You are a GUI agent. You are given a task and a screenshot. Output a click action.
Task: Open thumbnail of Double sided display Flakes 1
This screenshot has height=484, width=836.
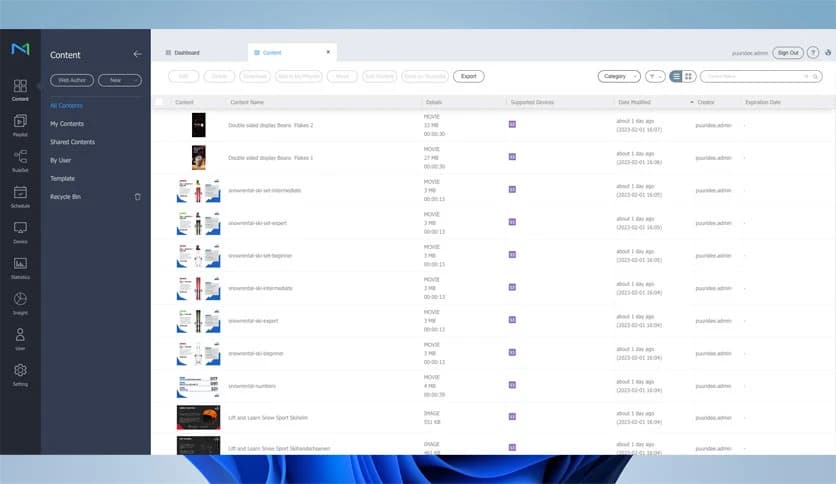(x=198, y=158)
